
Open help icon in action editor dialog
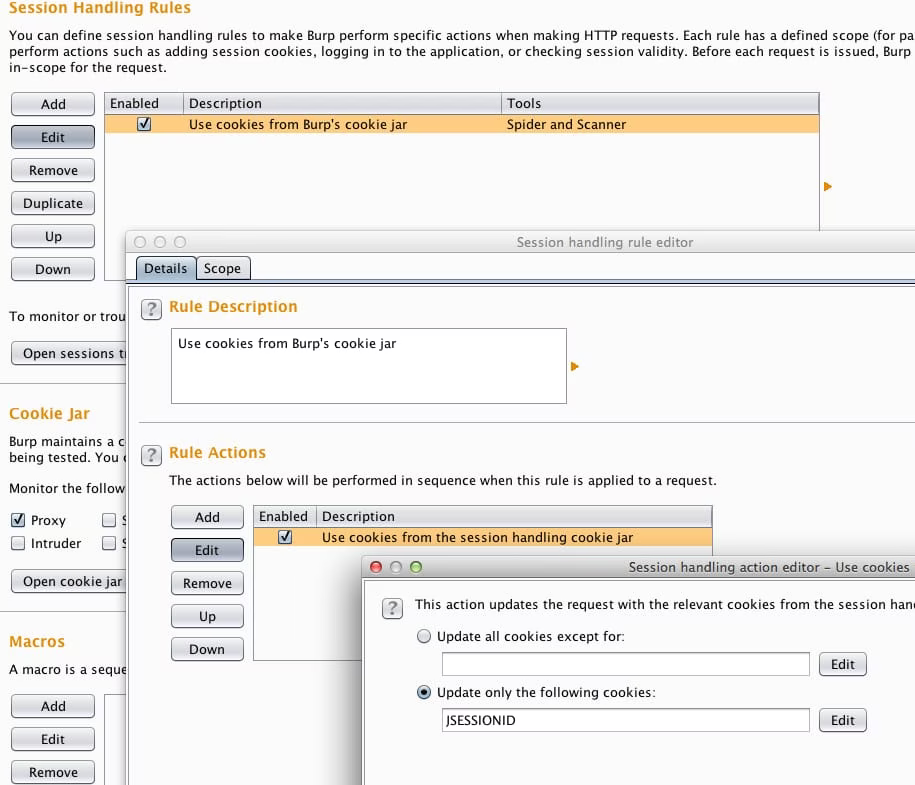pyautogui.click(x=392, y=608)
